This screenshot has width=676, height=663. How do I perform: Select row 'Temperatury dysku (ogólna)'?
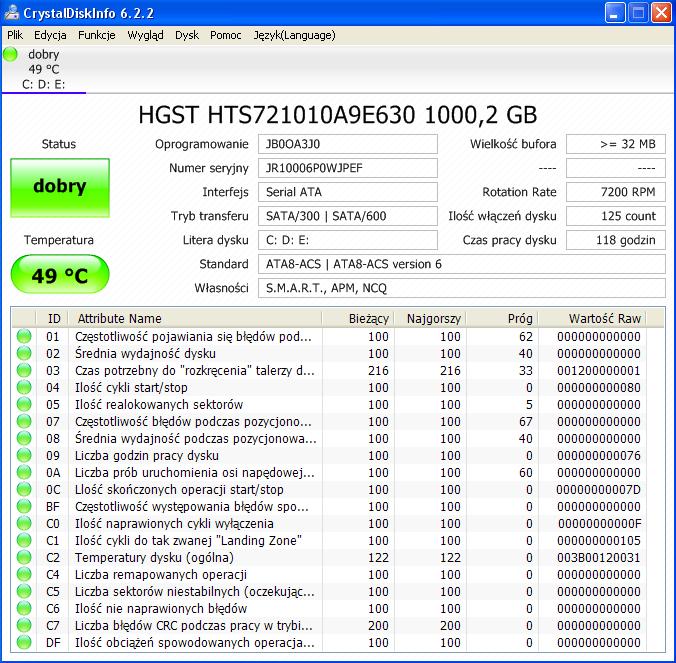pos(329,557)
